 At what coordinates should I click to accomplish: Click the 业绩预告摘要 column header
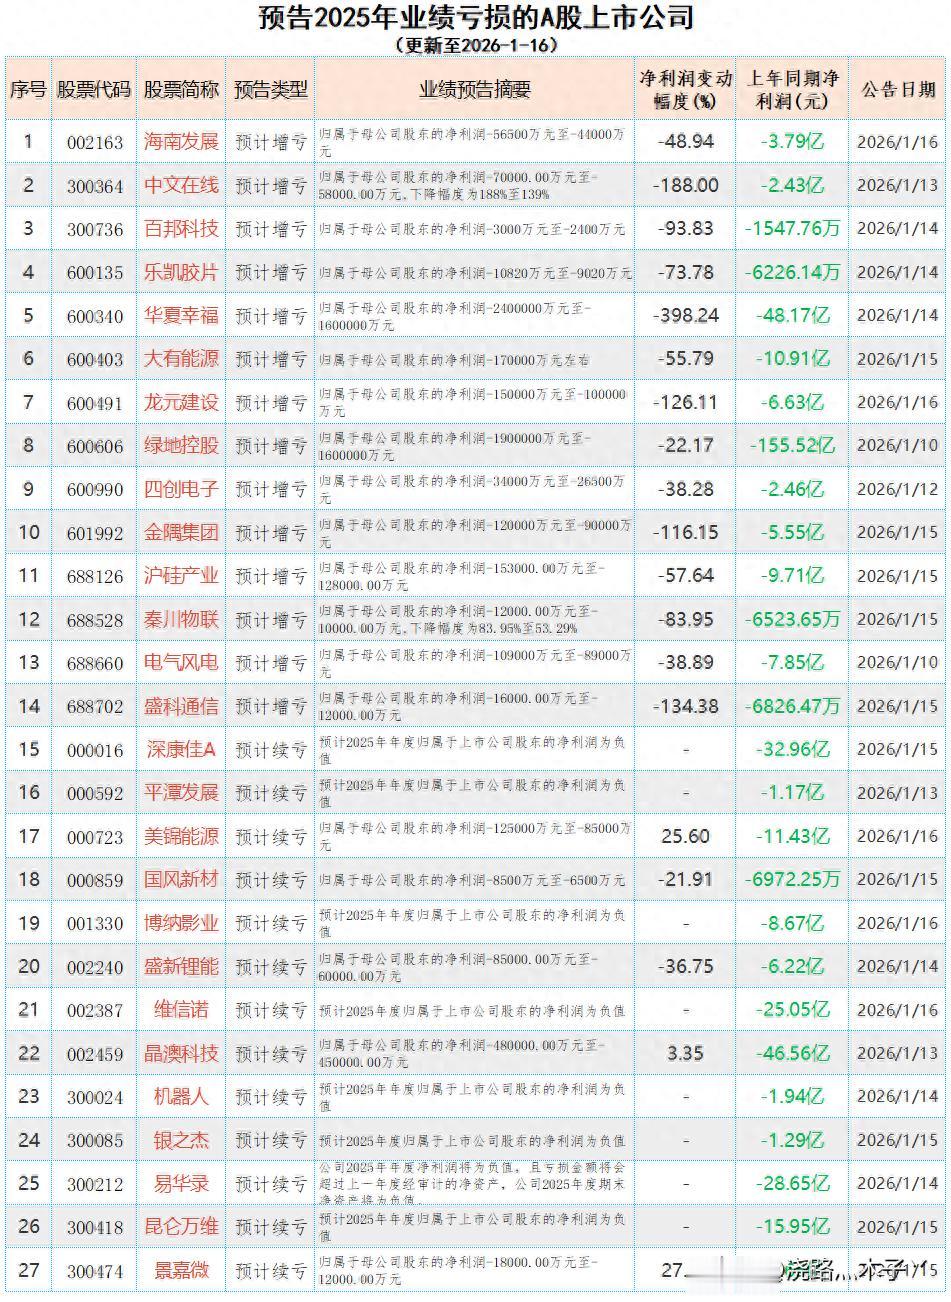point(475,89)
